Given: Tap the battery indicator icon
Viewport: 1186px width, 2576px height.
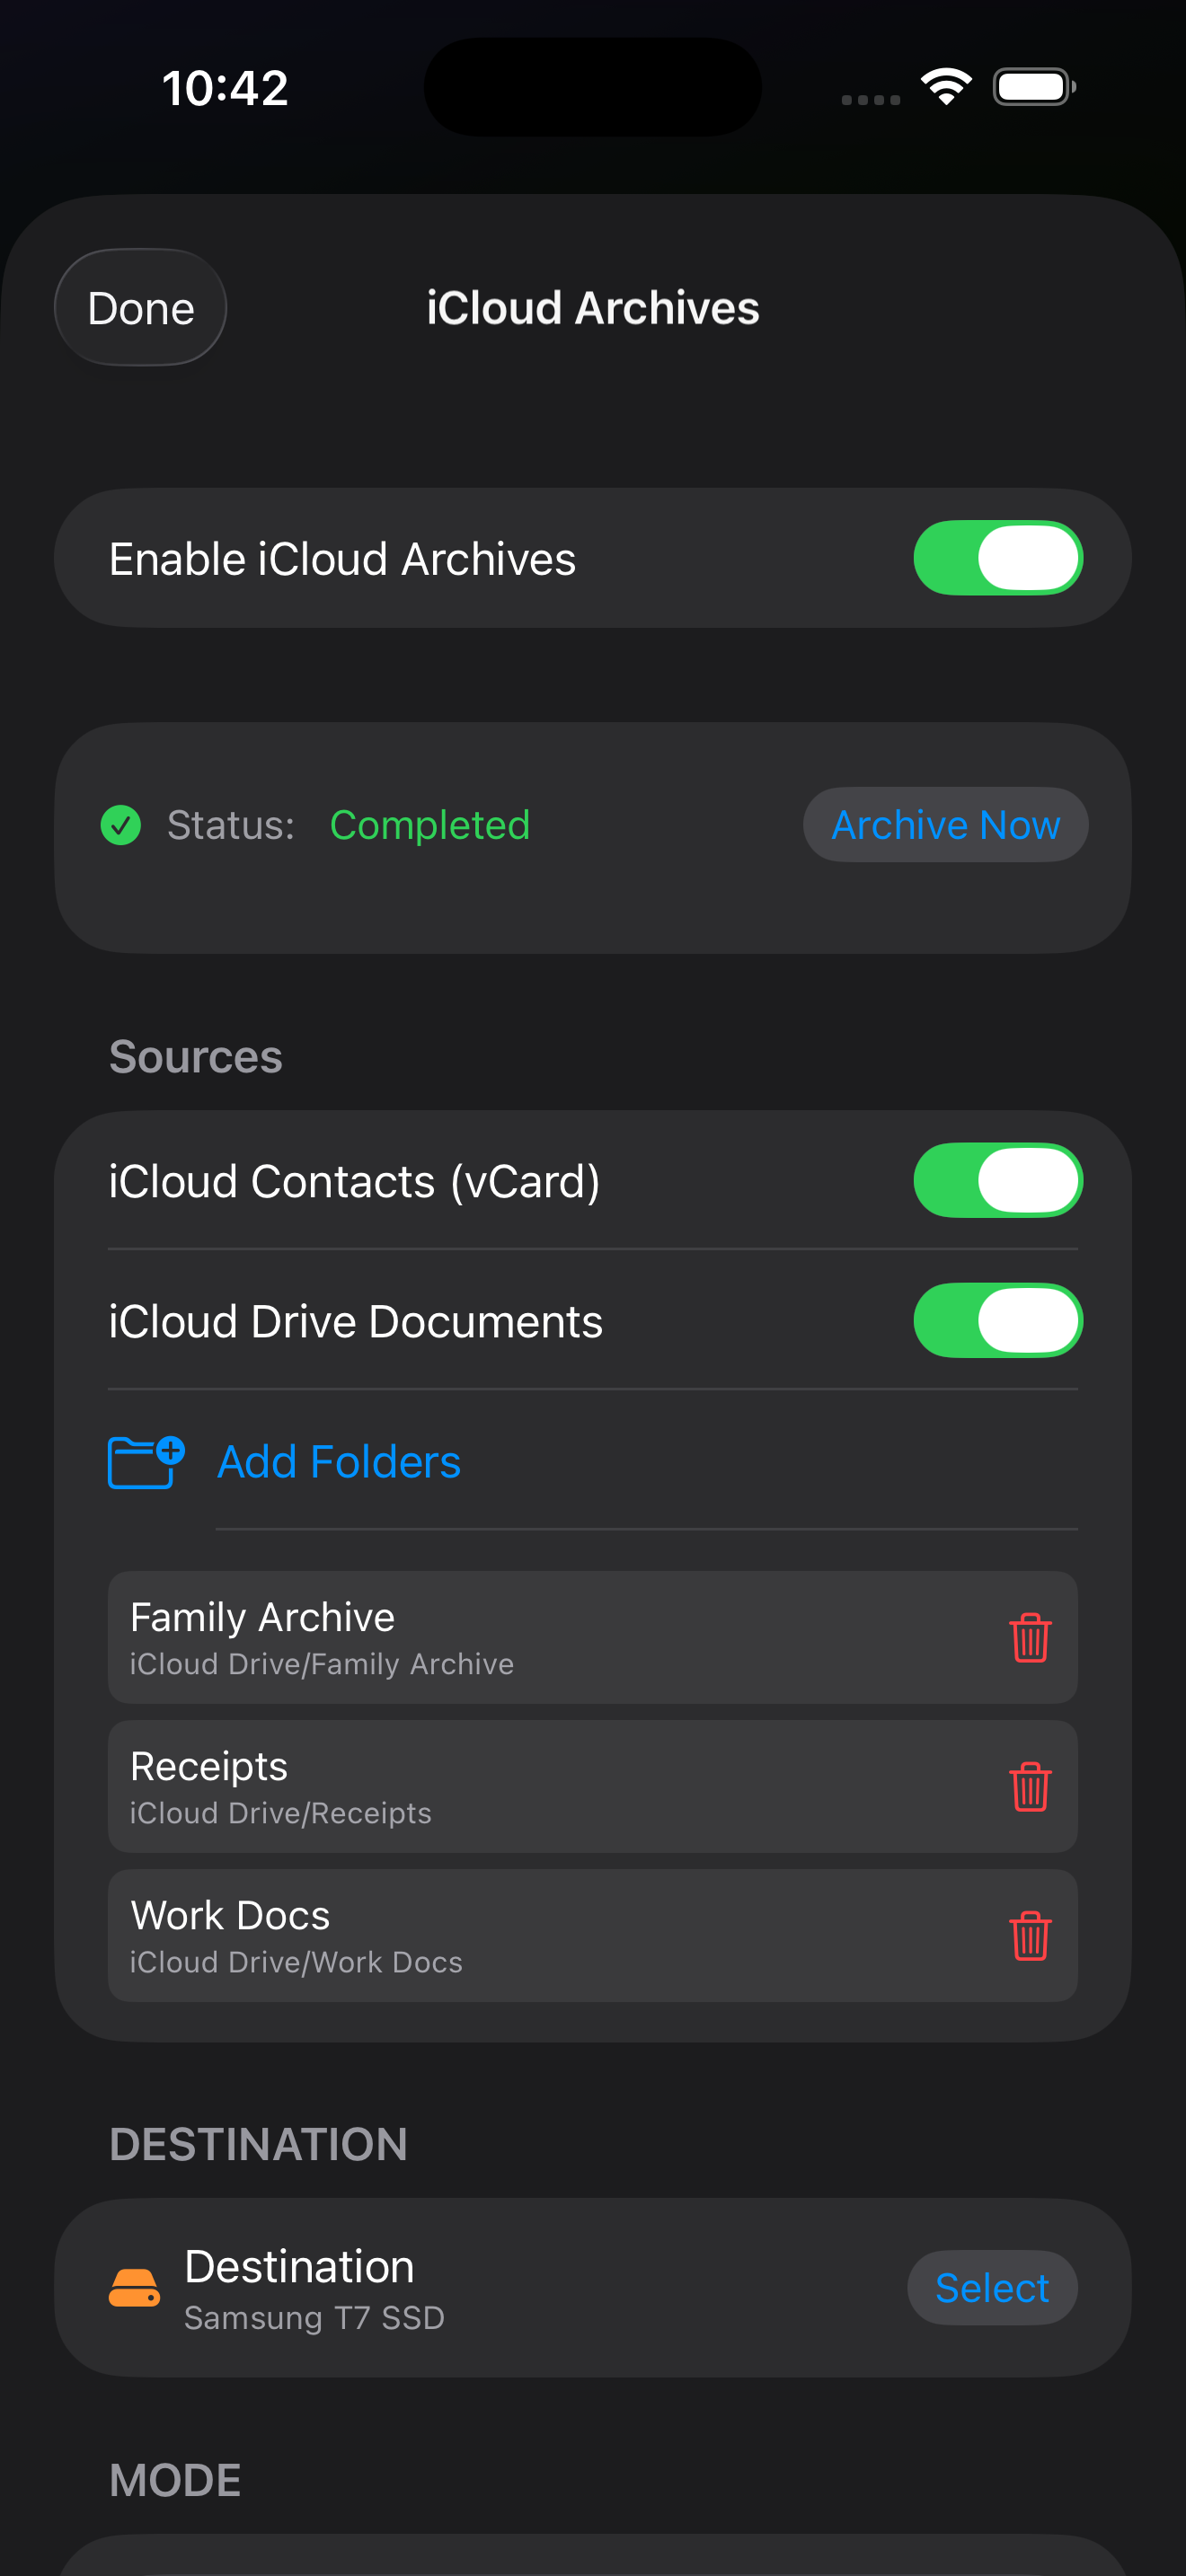Looking at the screenshot, I should coord(1033,87).
